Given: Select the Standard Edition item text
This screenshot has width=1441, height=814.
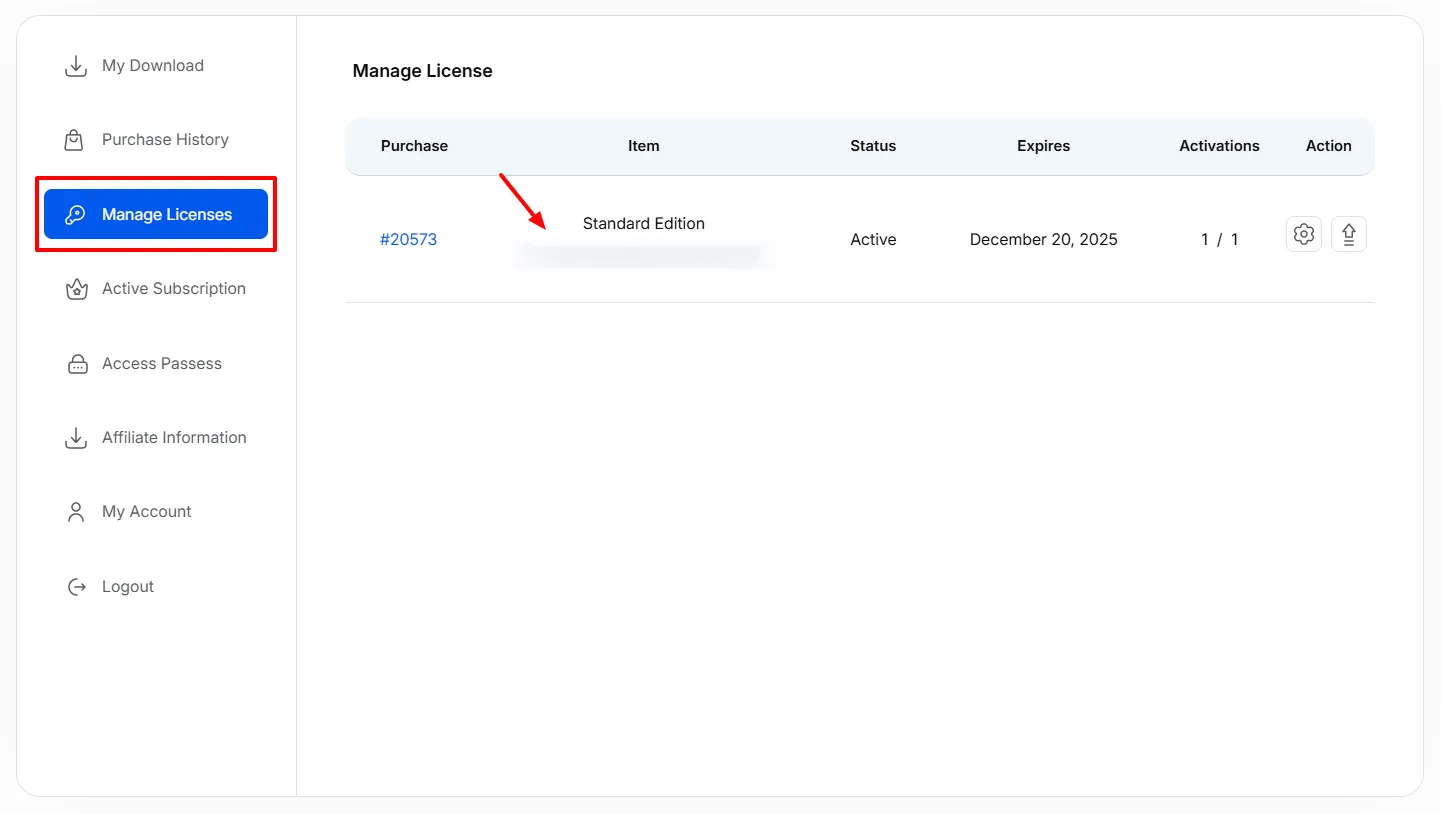Looking at the screenshot, I should pos(643,223).
